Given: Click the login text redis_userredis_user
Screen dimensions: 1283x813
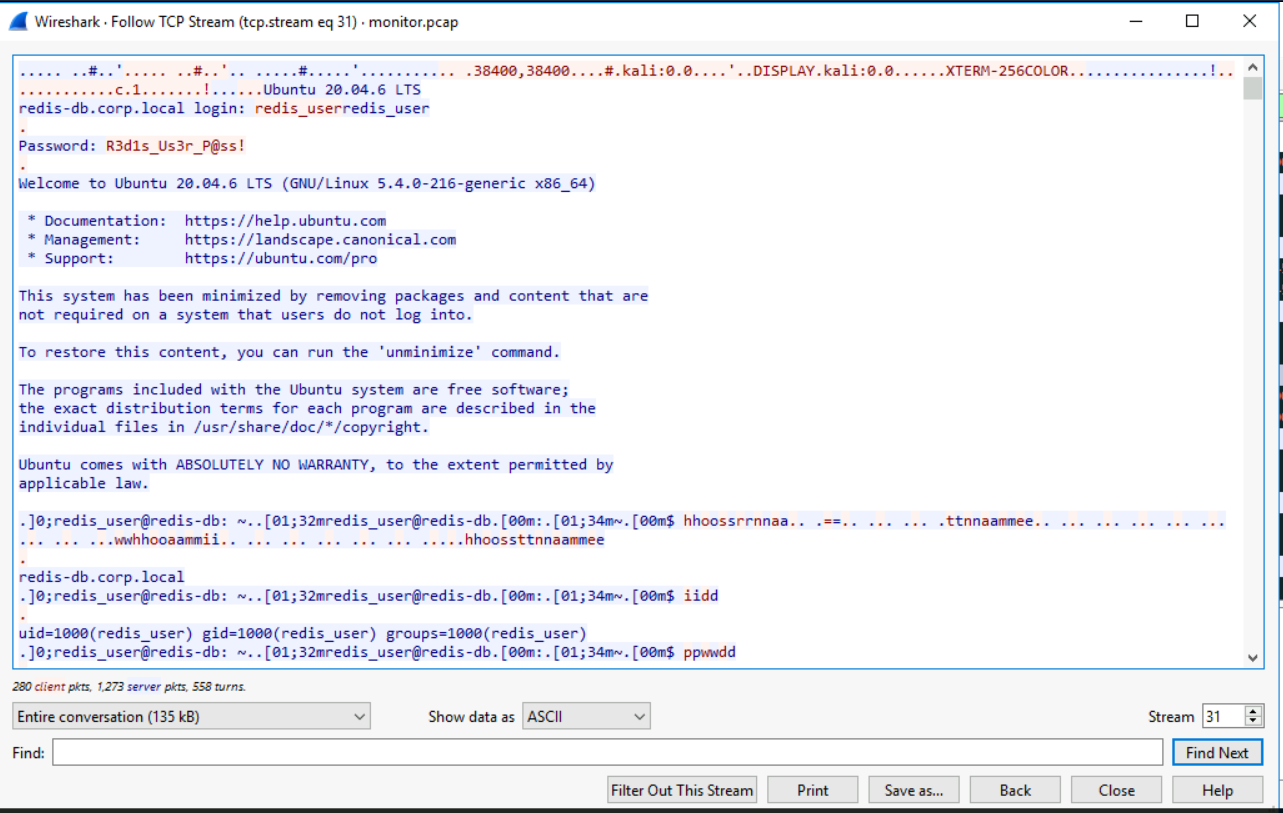Looking at the screenshot, I should (x=342, y=108).
